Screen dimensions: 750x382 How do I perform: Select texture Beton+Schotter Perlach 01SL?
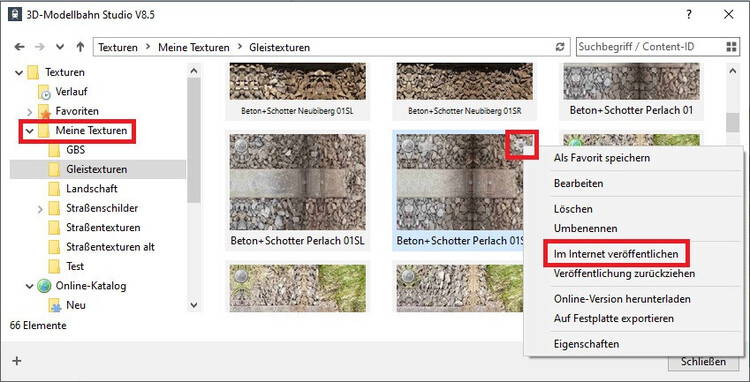pos(298,190)
